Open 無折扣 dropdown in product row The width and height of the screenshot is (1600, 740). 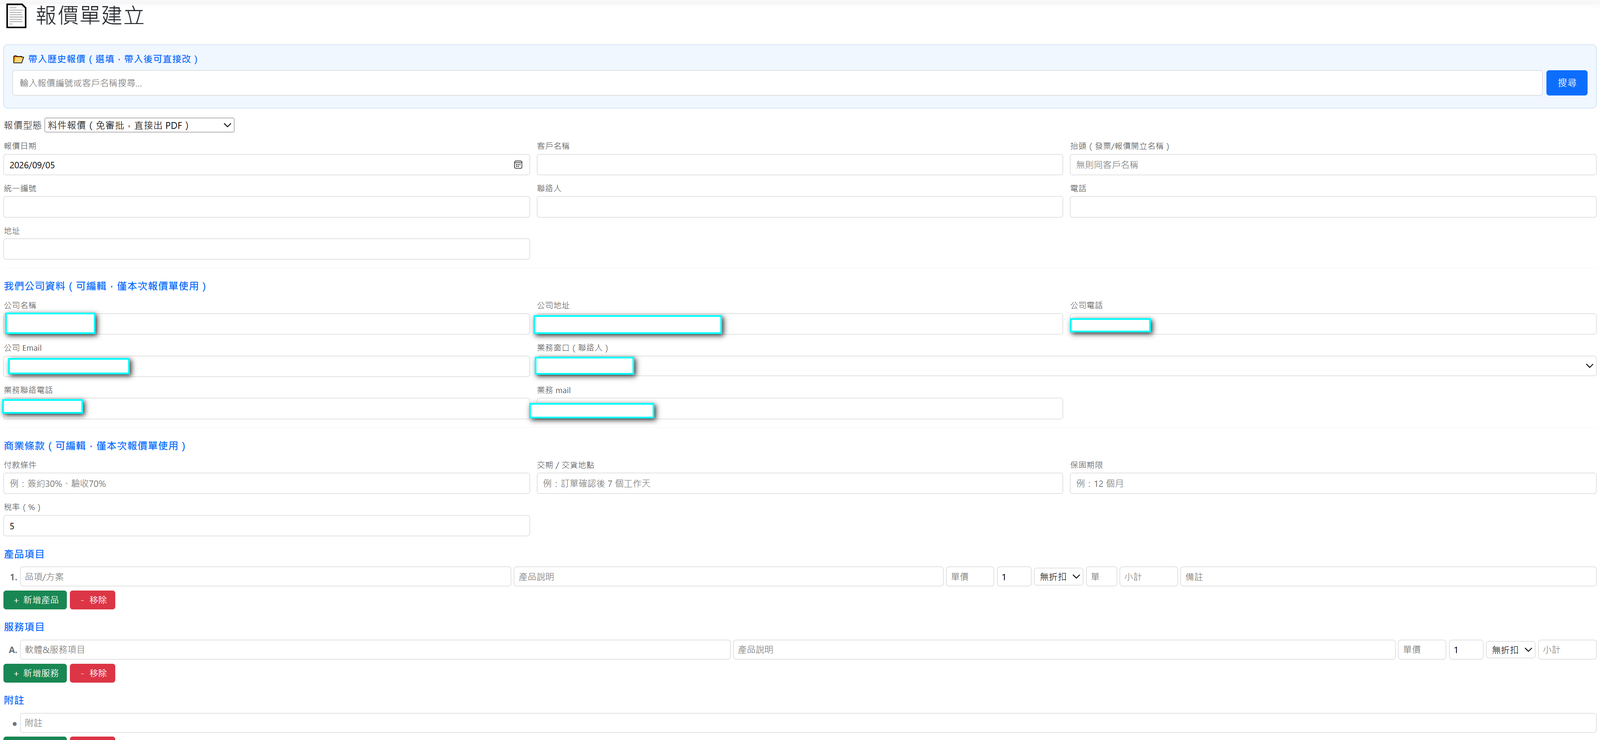point(1059,577)
